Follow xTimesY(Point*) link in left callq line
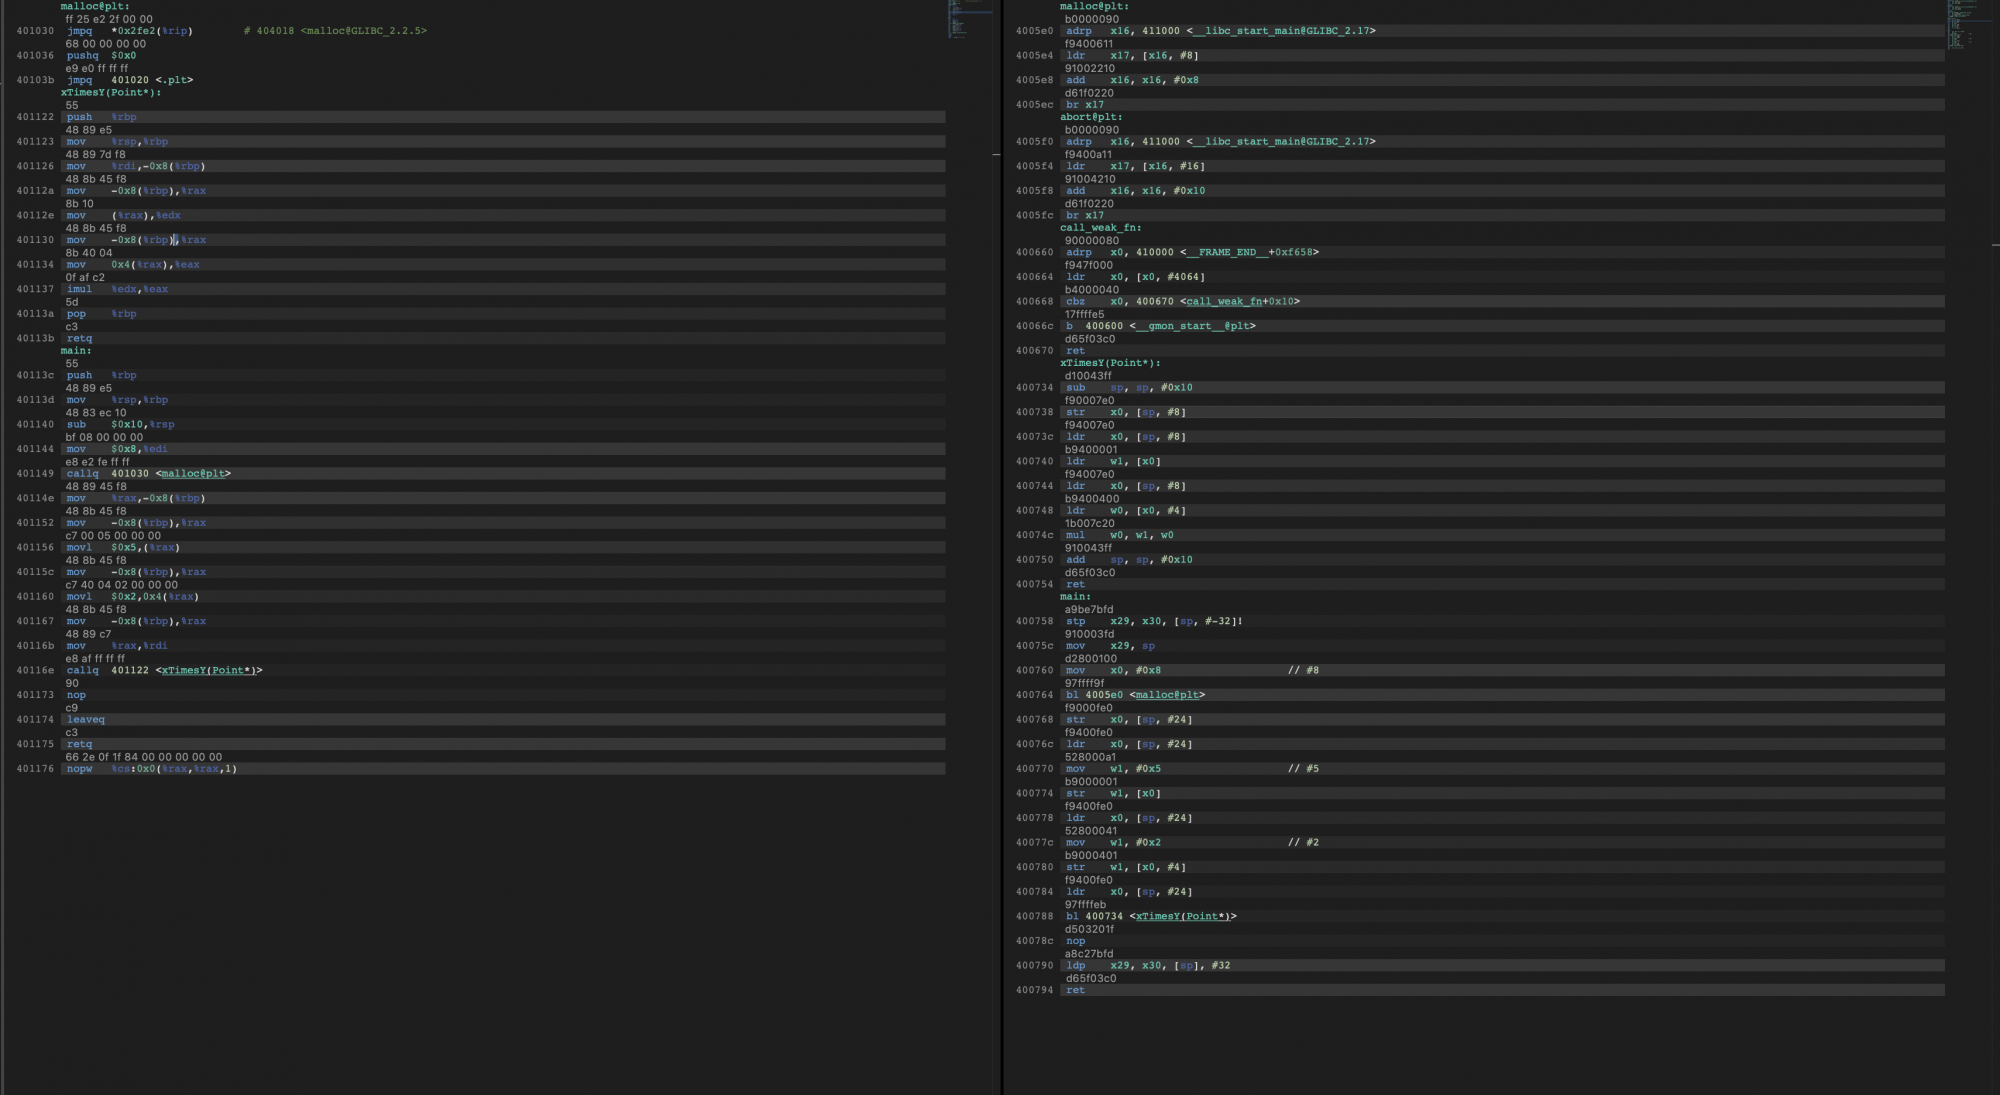This screenshot has height=1095, width=2000. pos(208,671)
